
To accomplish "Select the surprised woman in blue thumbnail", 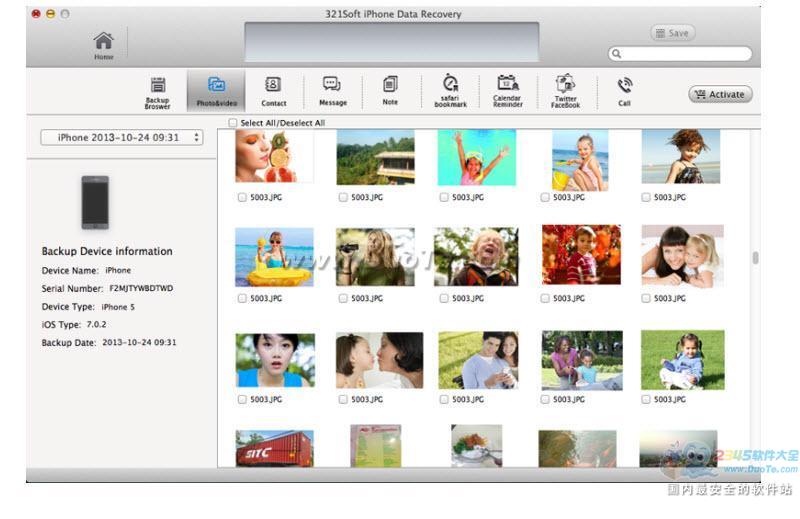I will (x=275, y=360).
